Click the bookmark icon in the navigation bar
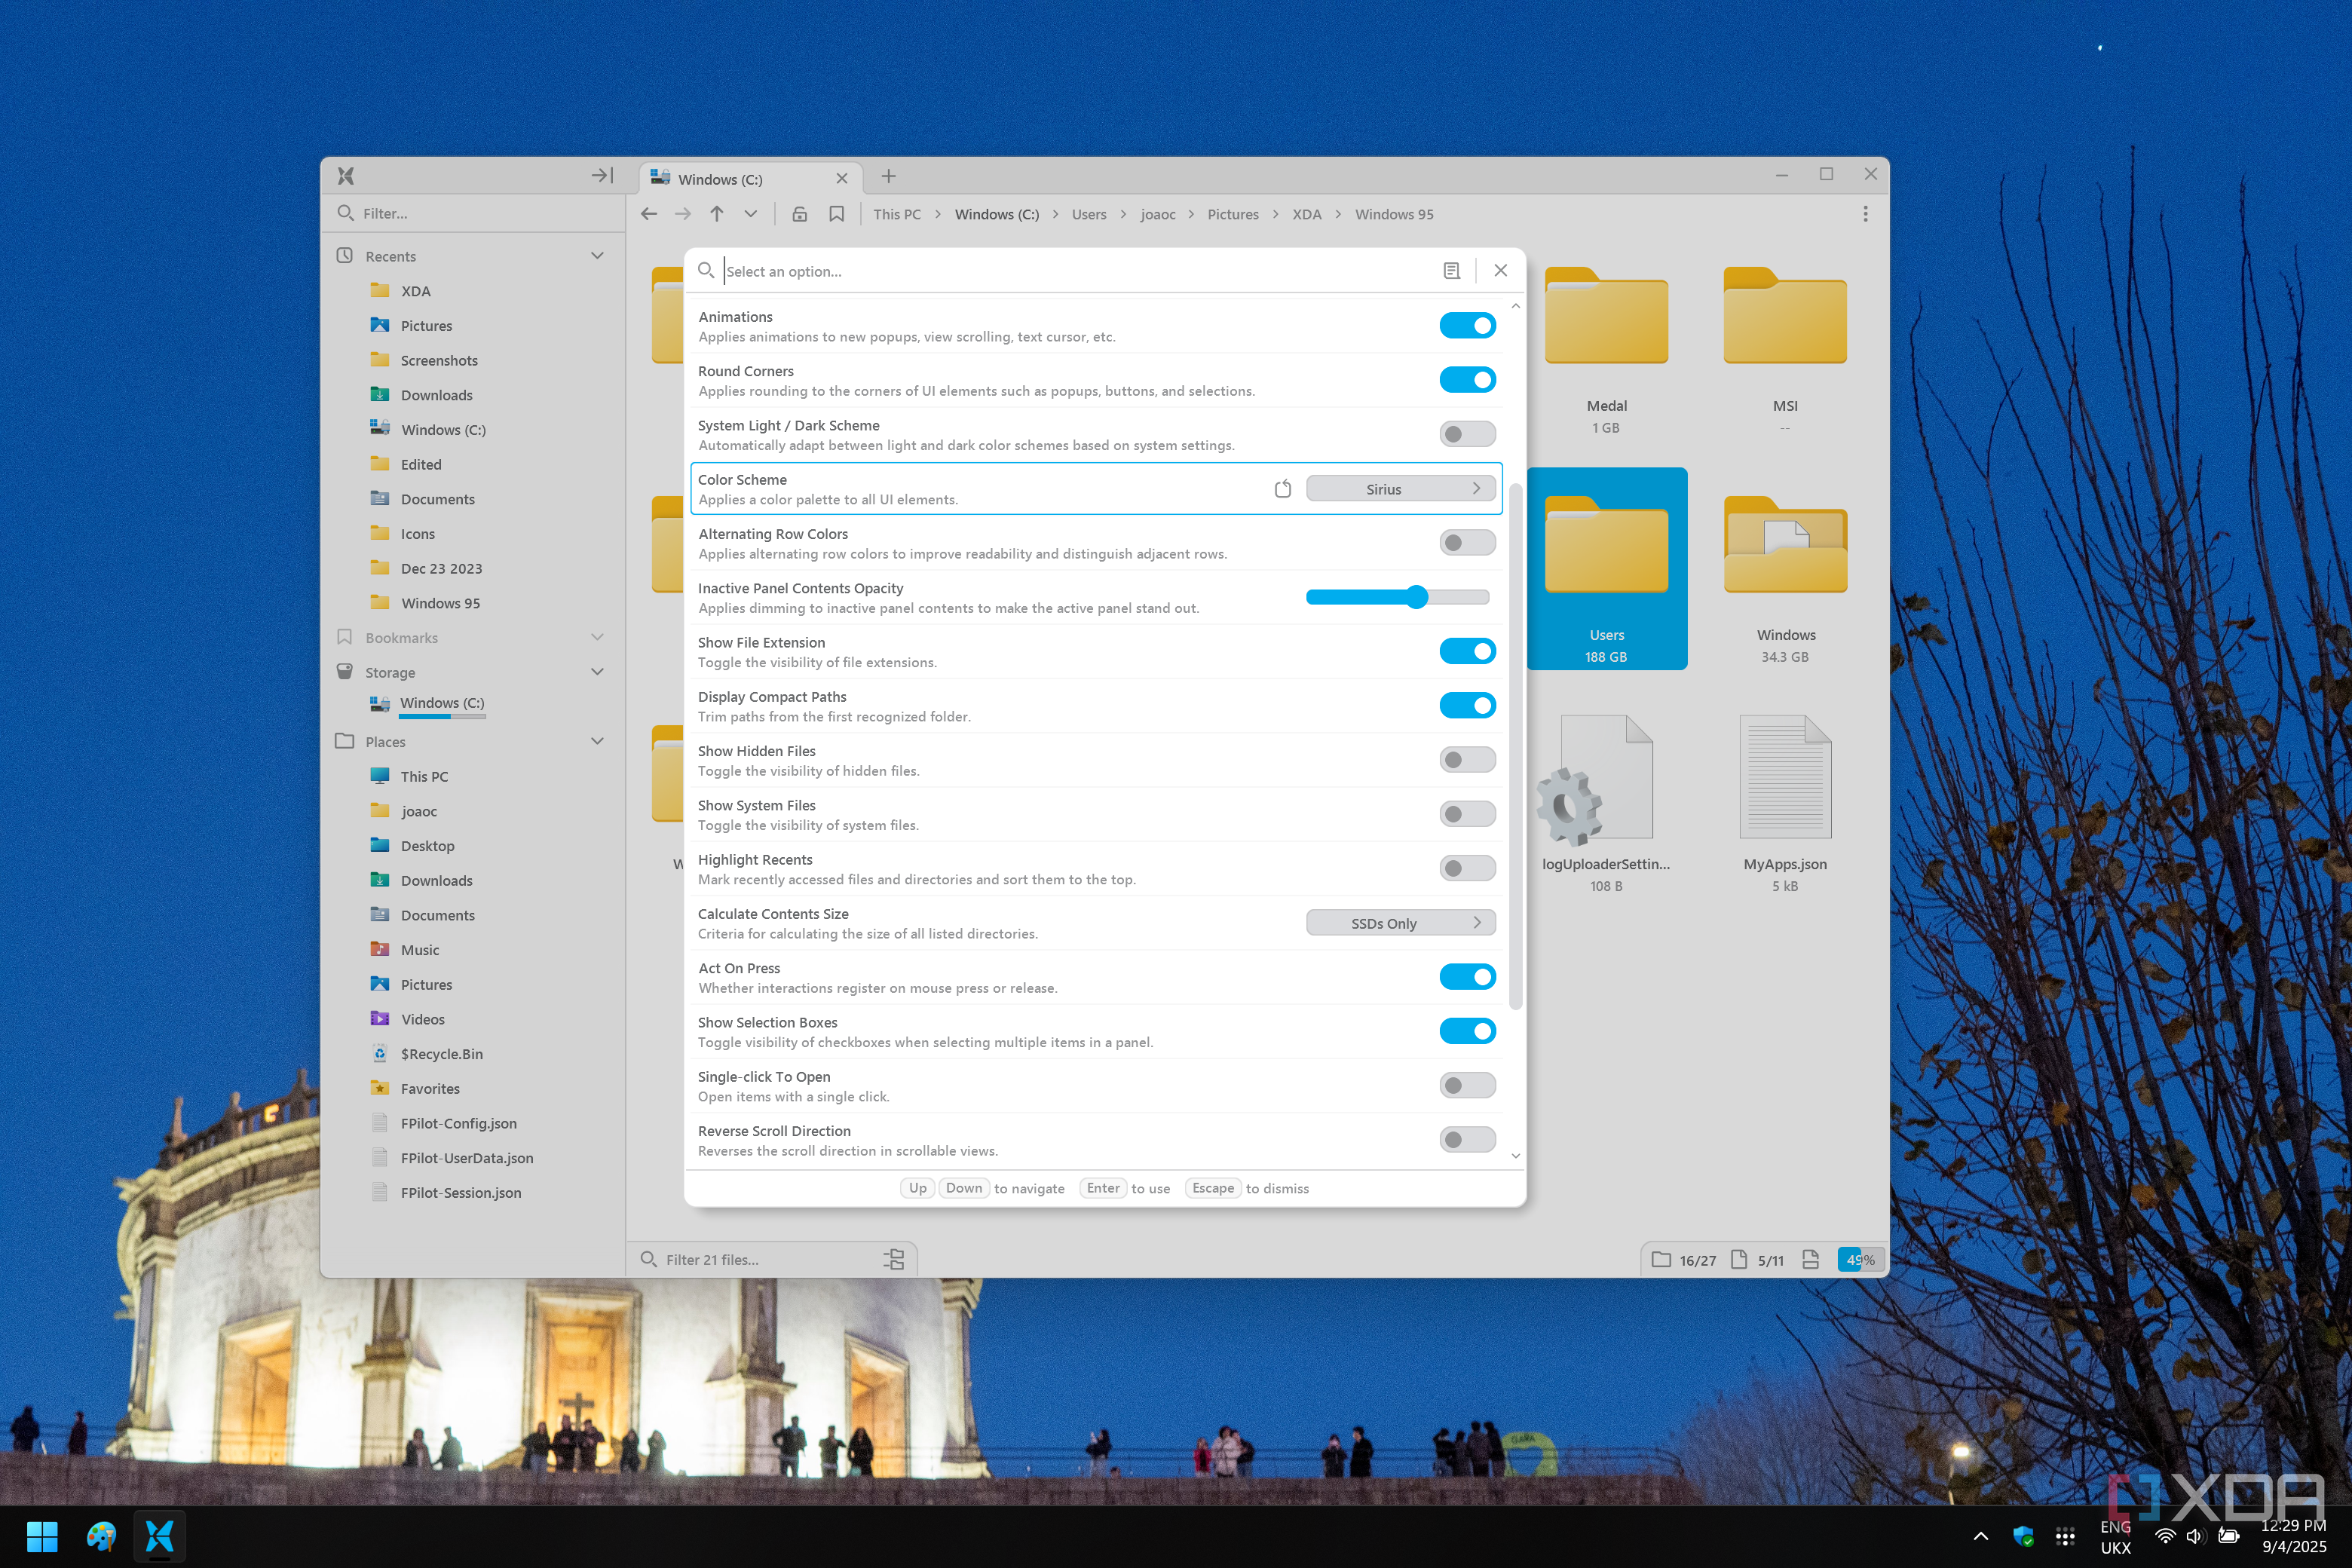2352x1568 pixels. pos(837,214)
